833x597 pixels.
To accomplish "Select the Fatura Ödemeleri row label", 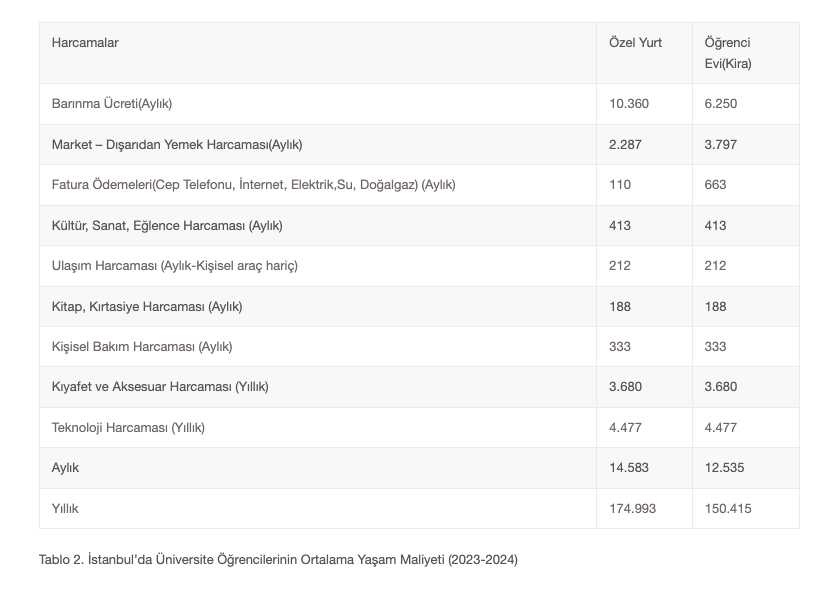I will point(253,185).
